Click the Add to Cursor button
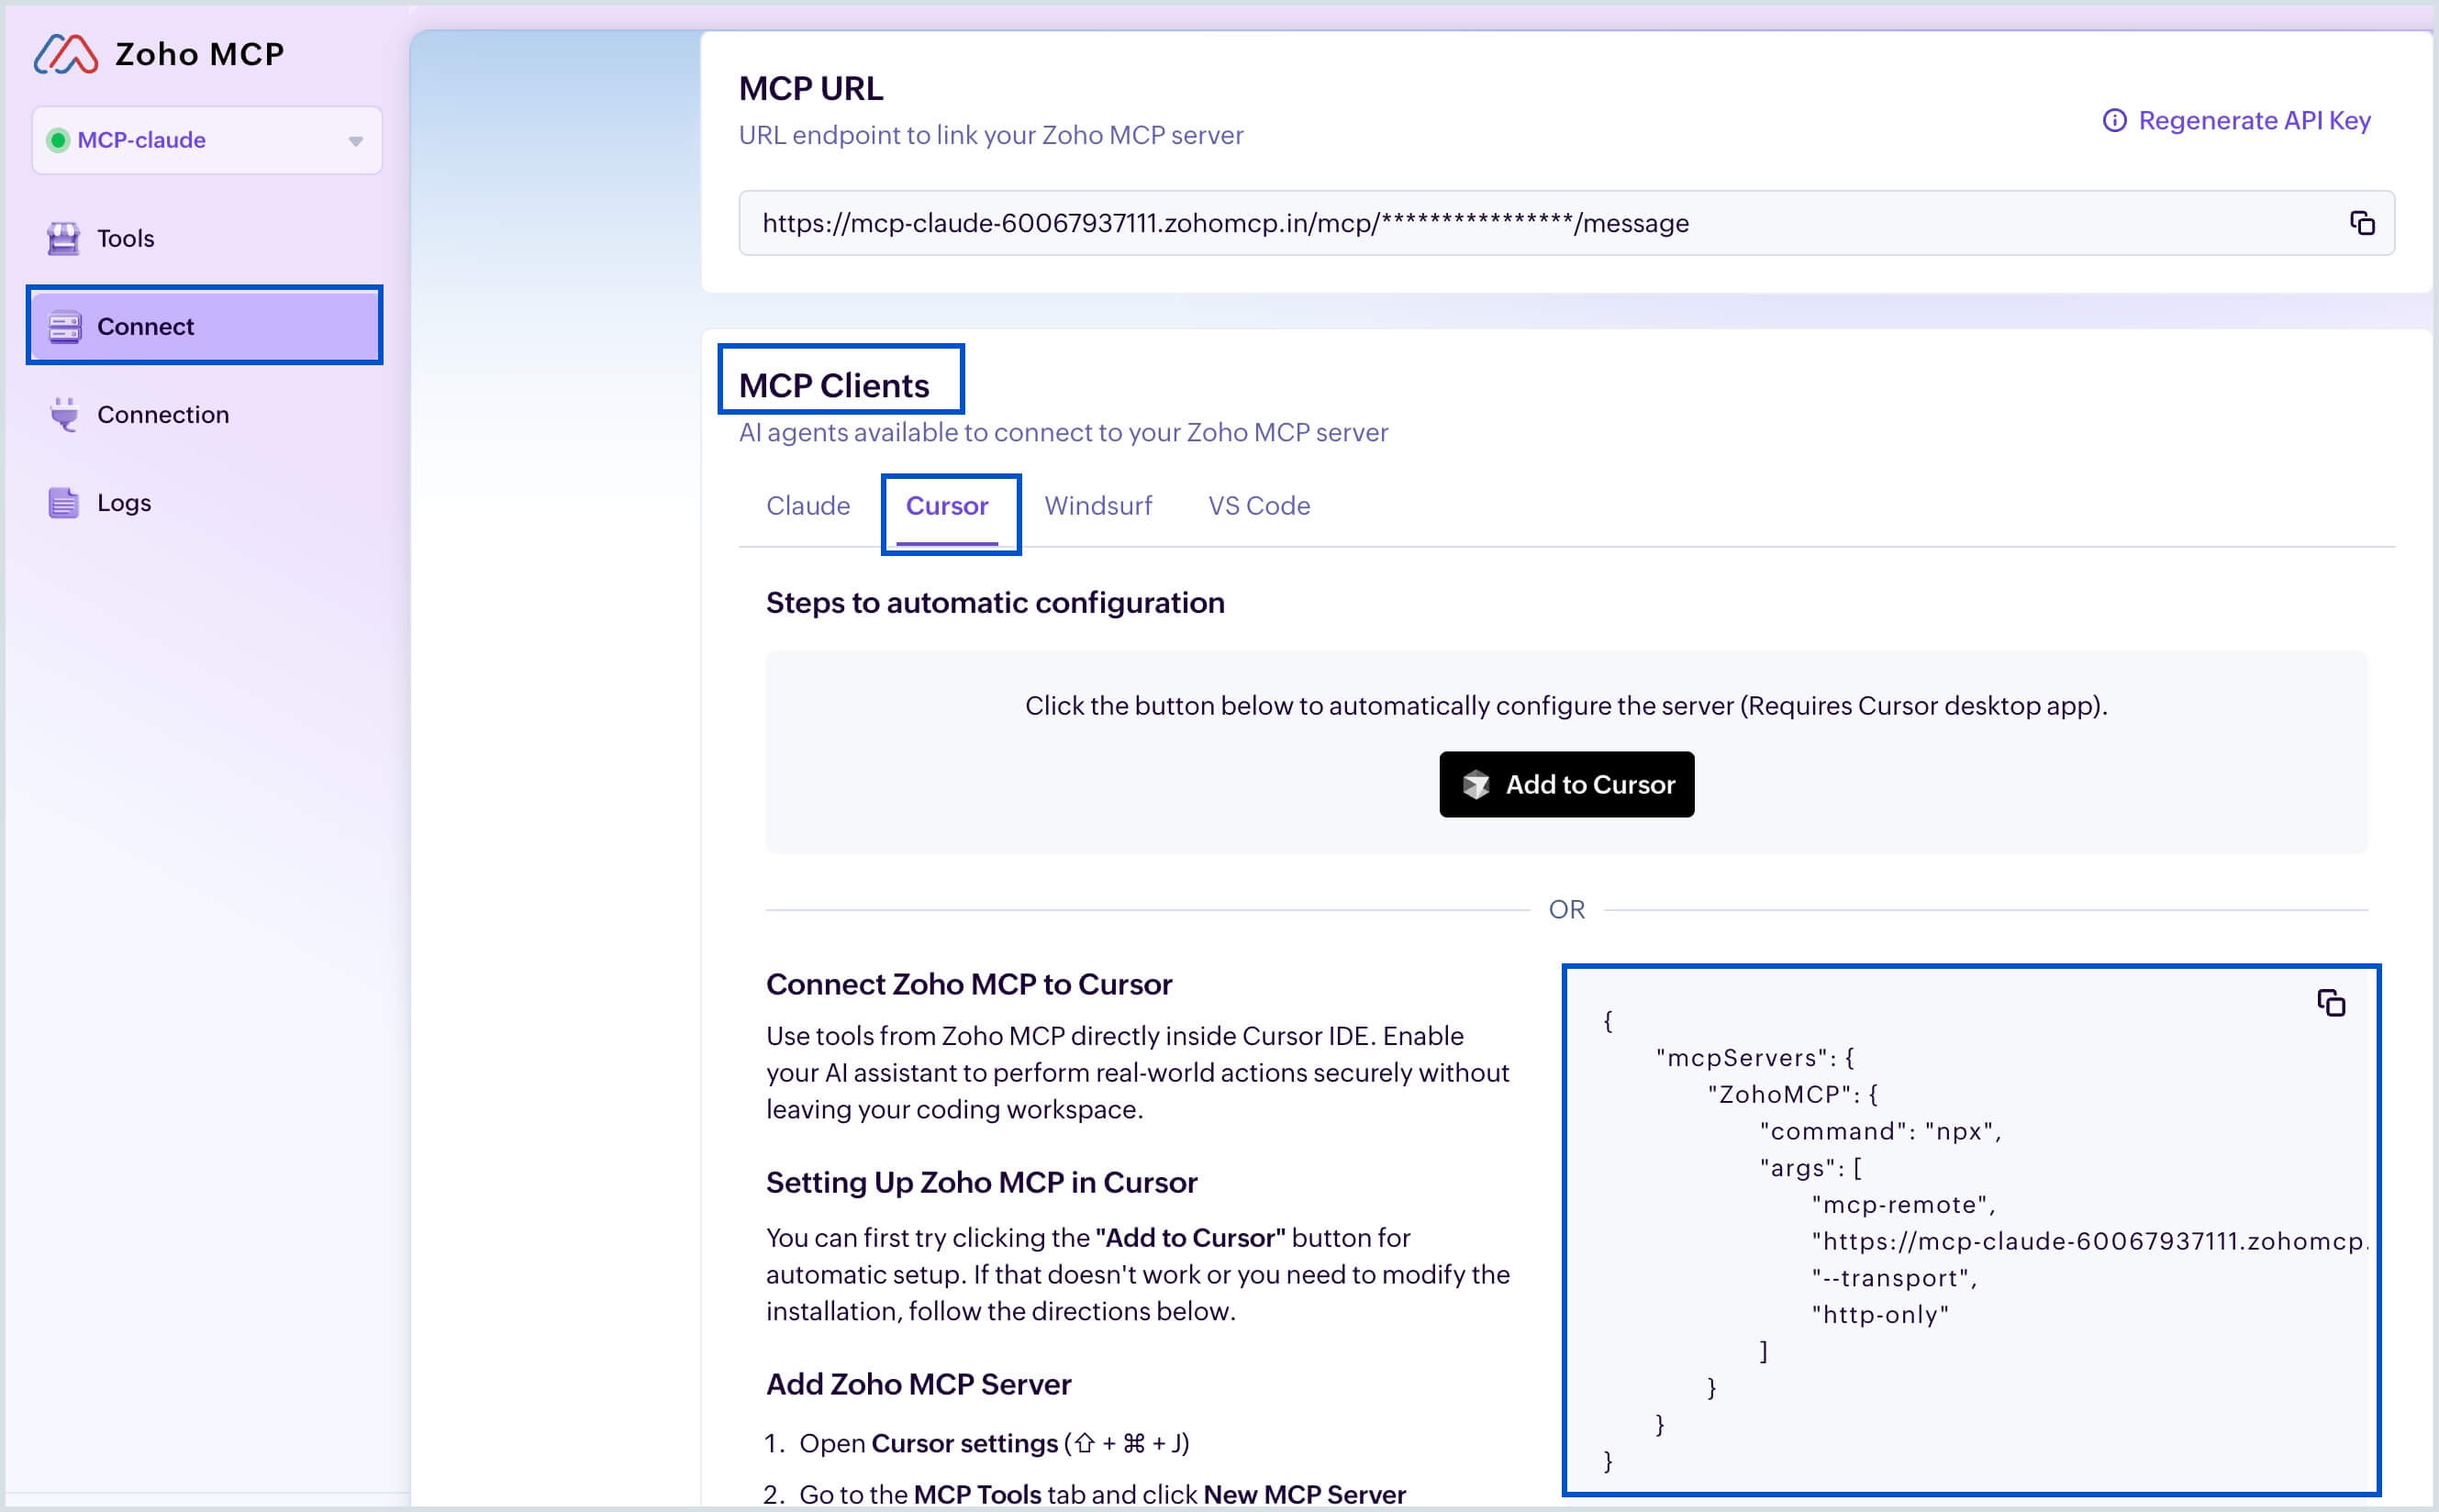 tap(1566, 784)
